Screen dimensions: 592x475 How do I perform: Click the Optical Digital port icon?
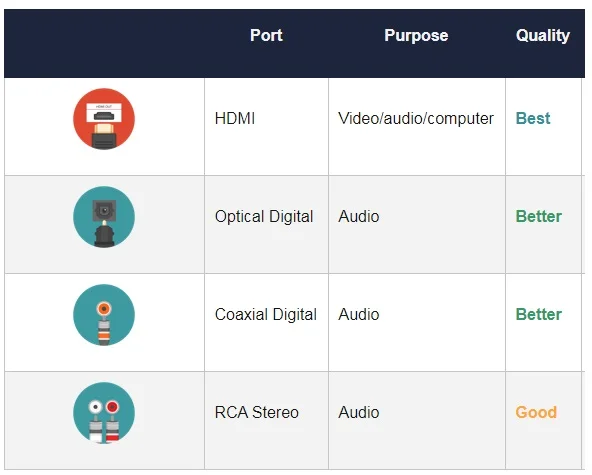pyautogui.click(x=104, y=217)
